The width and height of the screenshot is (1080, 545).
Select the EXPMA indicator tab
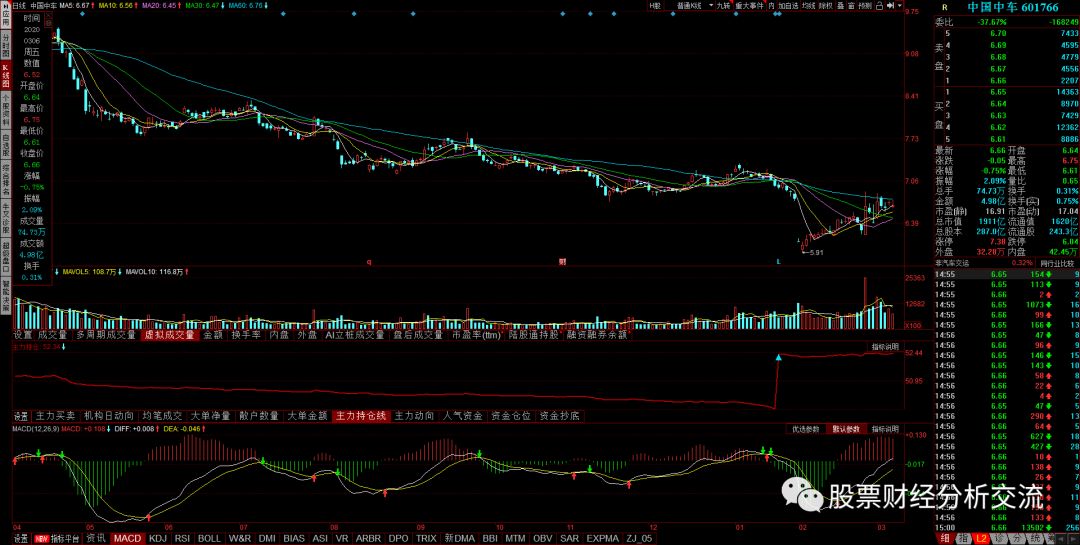(x=603, y=538)
